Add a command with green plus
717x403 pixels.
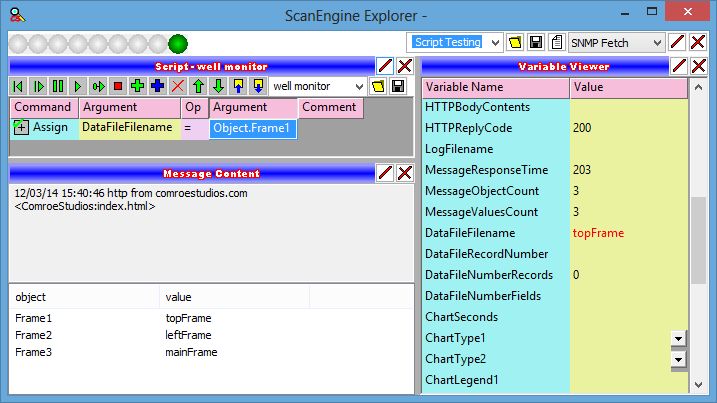[x=138, y=87]
